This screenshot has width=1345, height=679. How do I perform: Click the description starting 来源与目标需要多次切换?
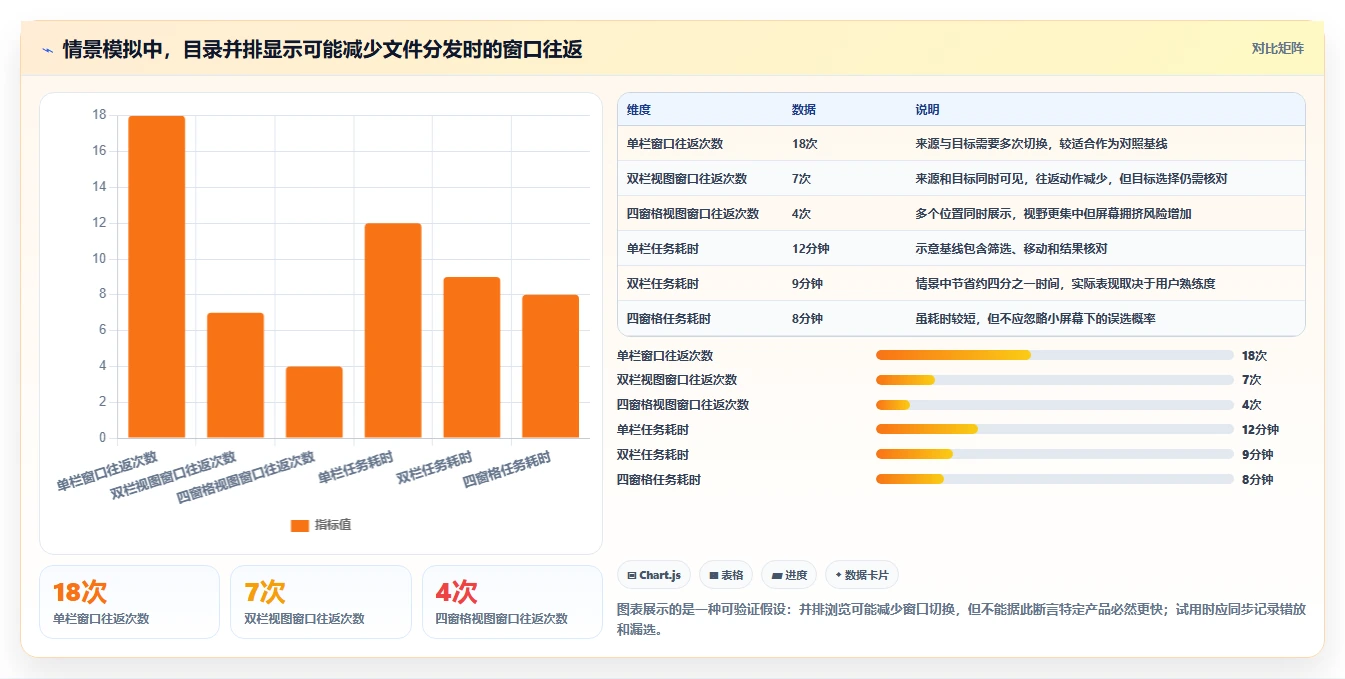(x=1041, y=144)
